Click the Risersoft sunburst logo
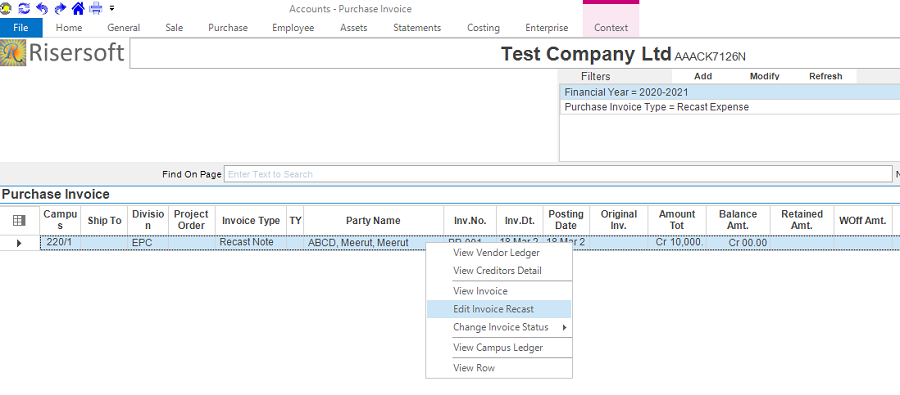This screenshot has width=900, height=395. tap(13, 53)
